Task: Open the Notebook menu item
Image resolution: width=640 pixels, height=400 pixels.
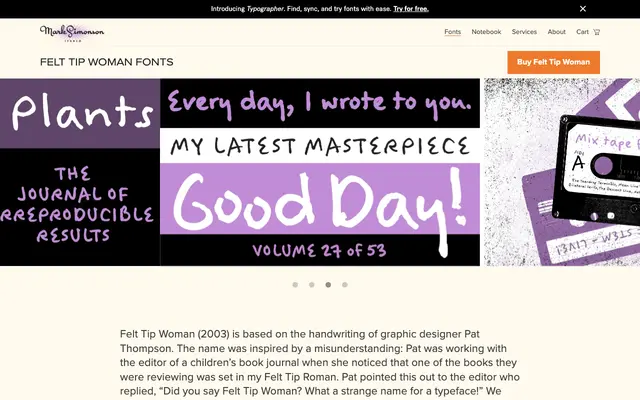Action: pyautogui.click(x=486, y=32)
